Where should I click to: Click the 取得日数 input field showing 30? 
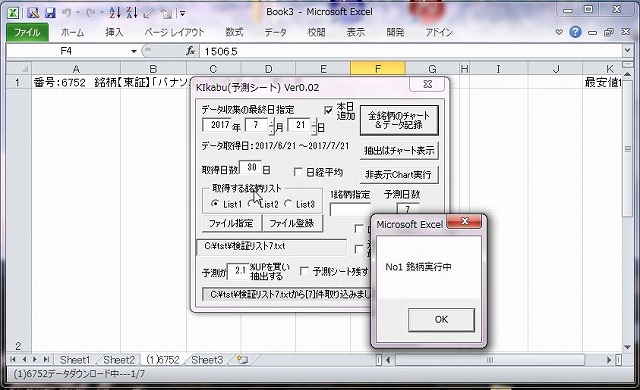pyautogui.click(x=251, y=167)
